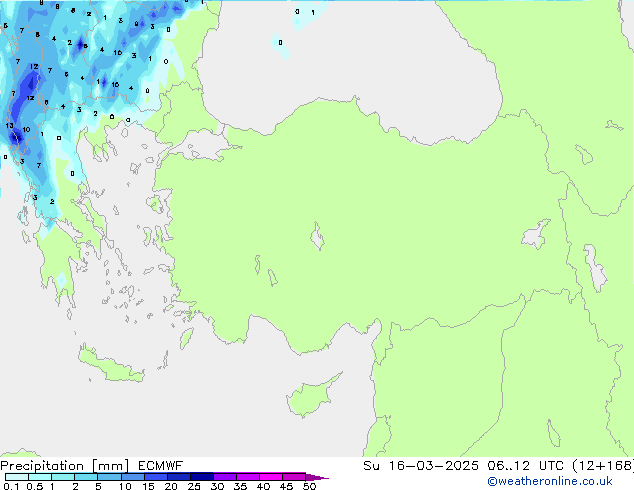
Task: Click the '0.1' legend scale label
Action: [11, 486]
